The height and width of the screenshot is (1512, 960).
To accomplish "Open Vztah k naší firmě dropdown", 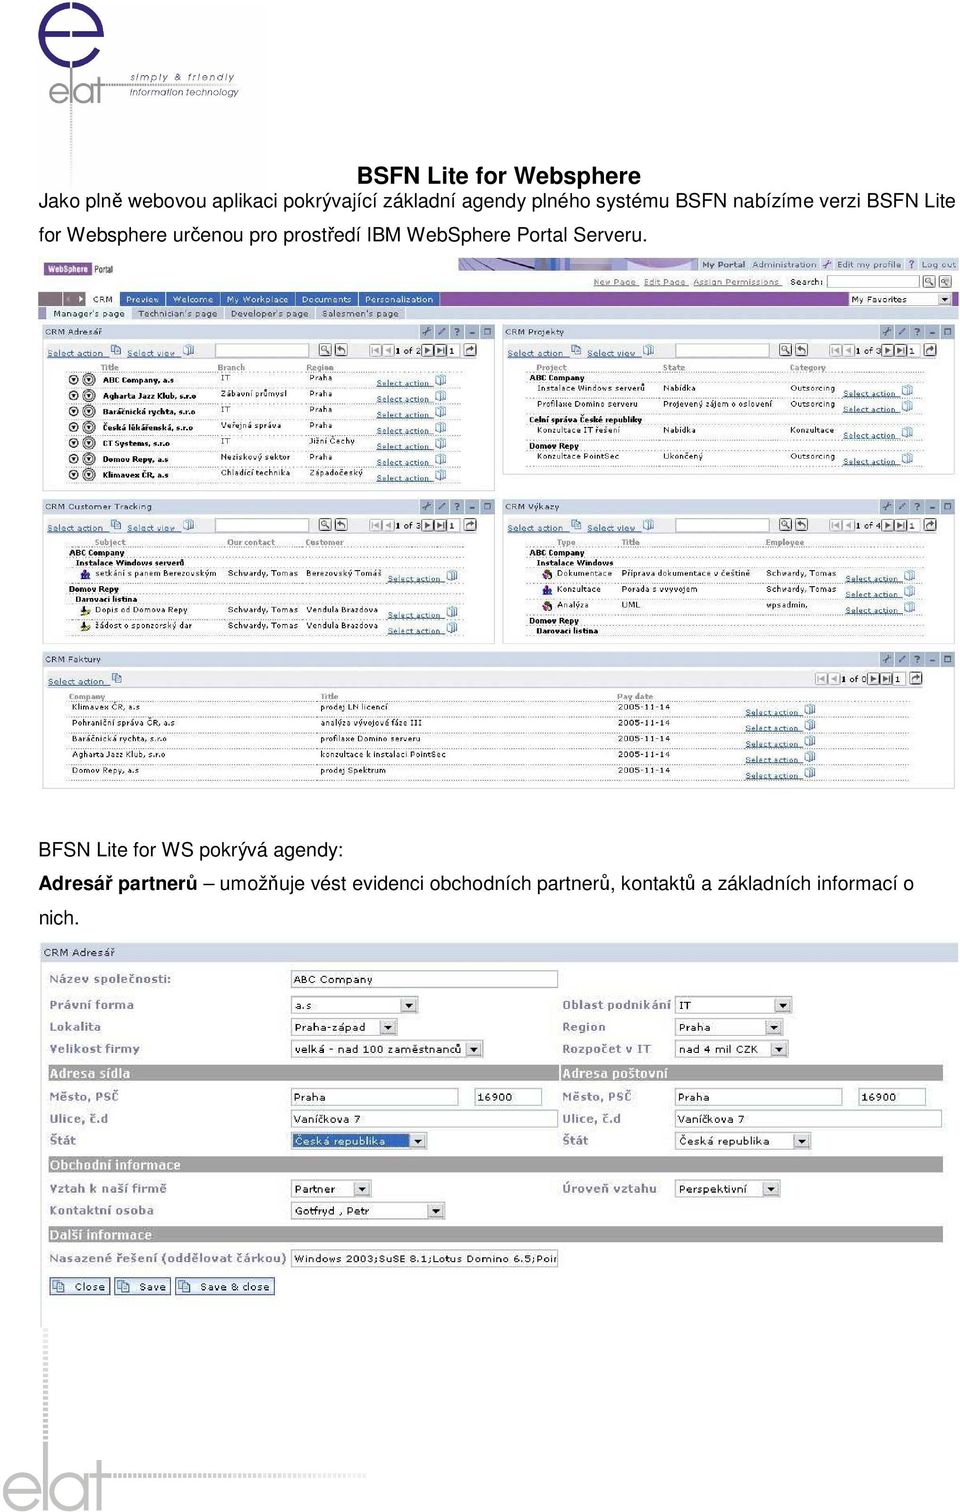I will click(362, 1189).
